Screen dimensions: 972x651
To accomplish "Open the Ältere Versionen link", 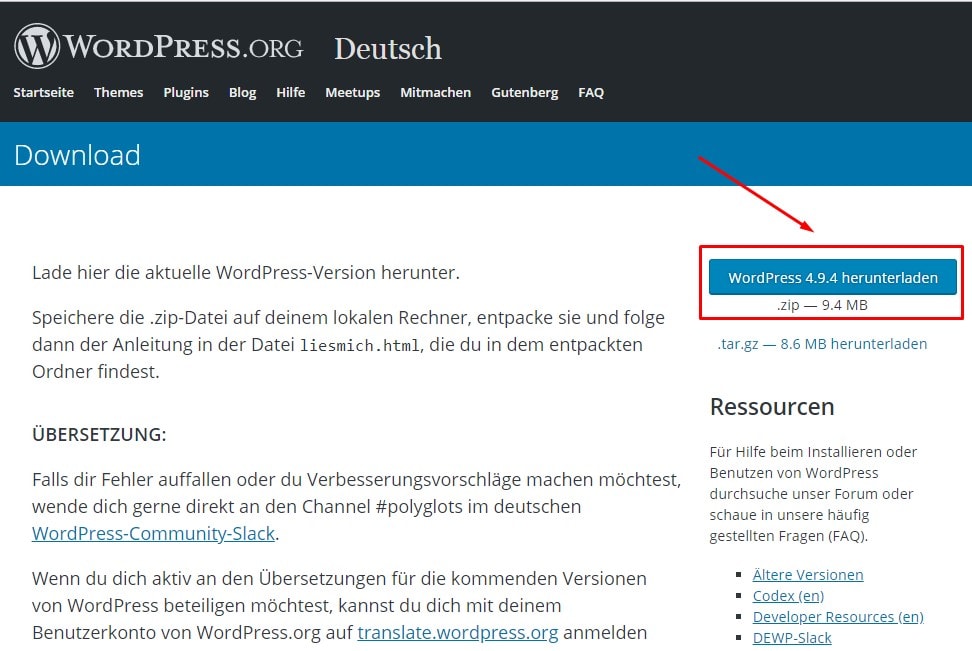I will (x=808, y=575).
